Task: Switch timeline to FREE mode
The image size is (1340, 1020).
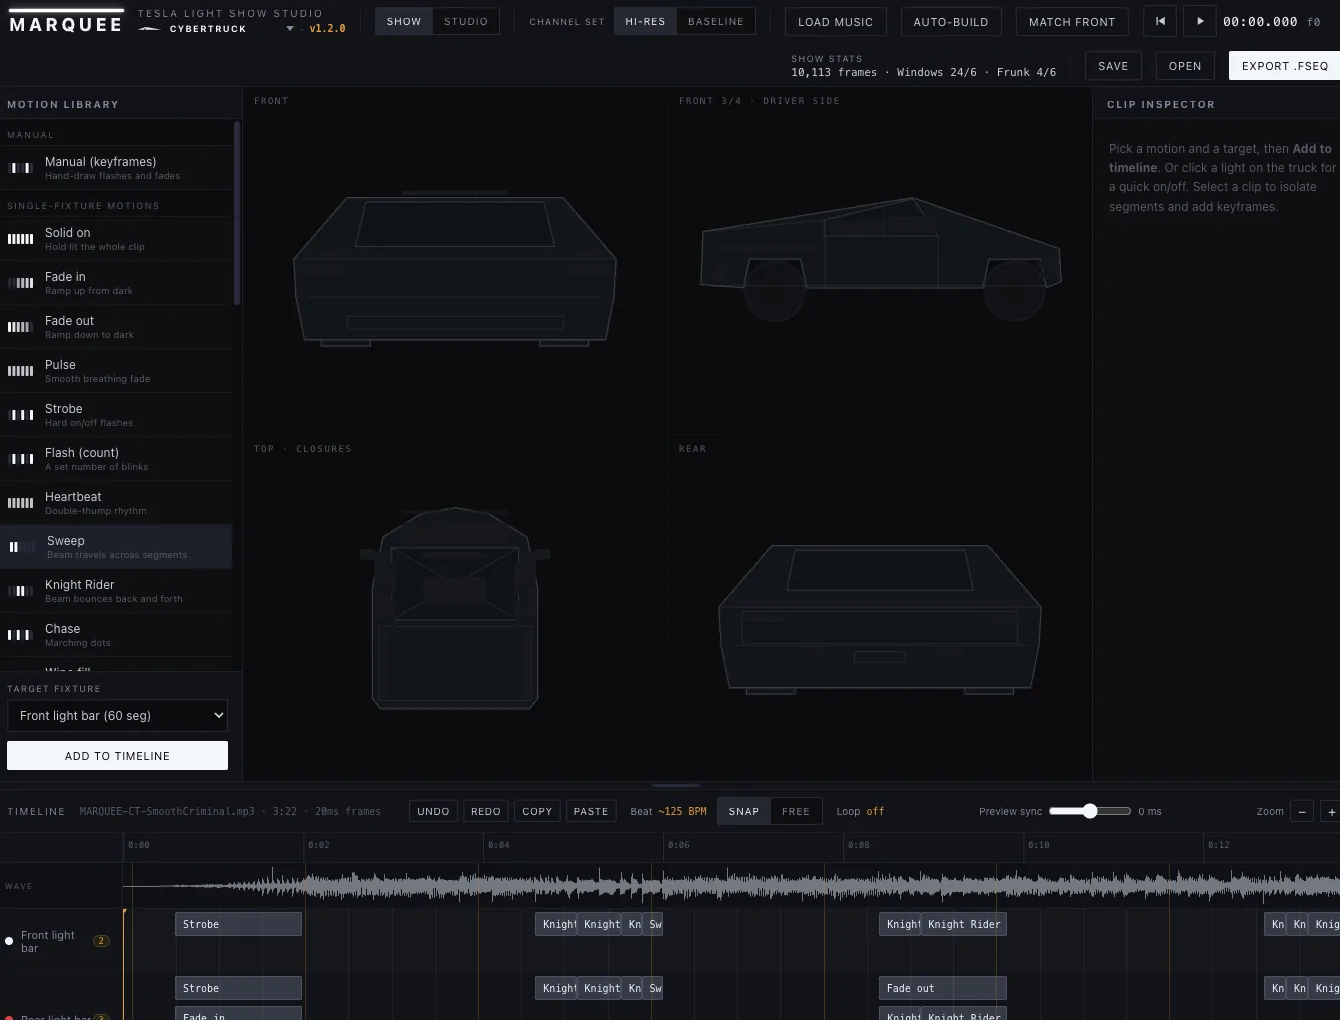Action: tap(796, 811)
